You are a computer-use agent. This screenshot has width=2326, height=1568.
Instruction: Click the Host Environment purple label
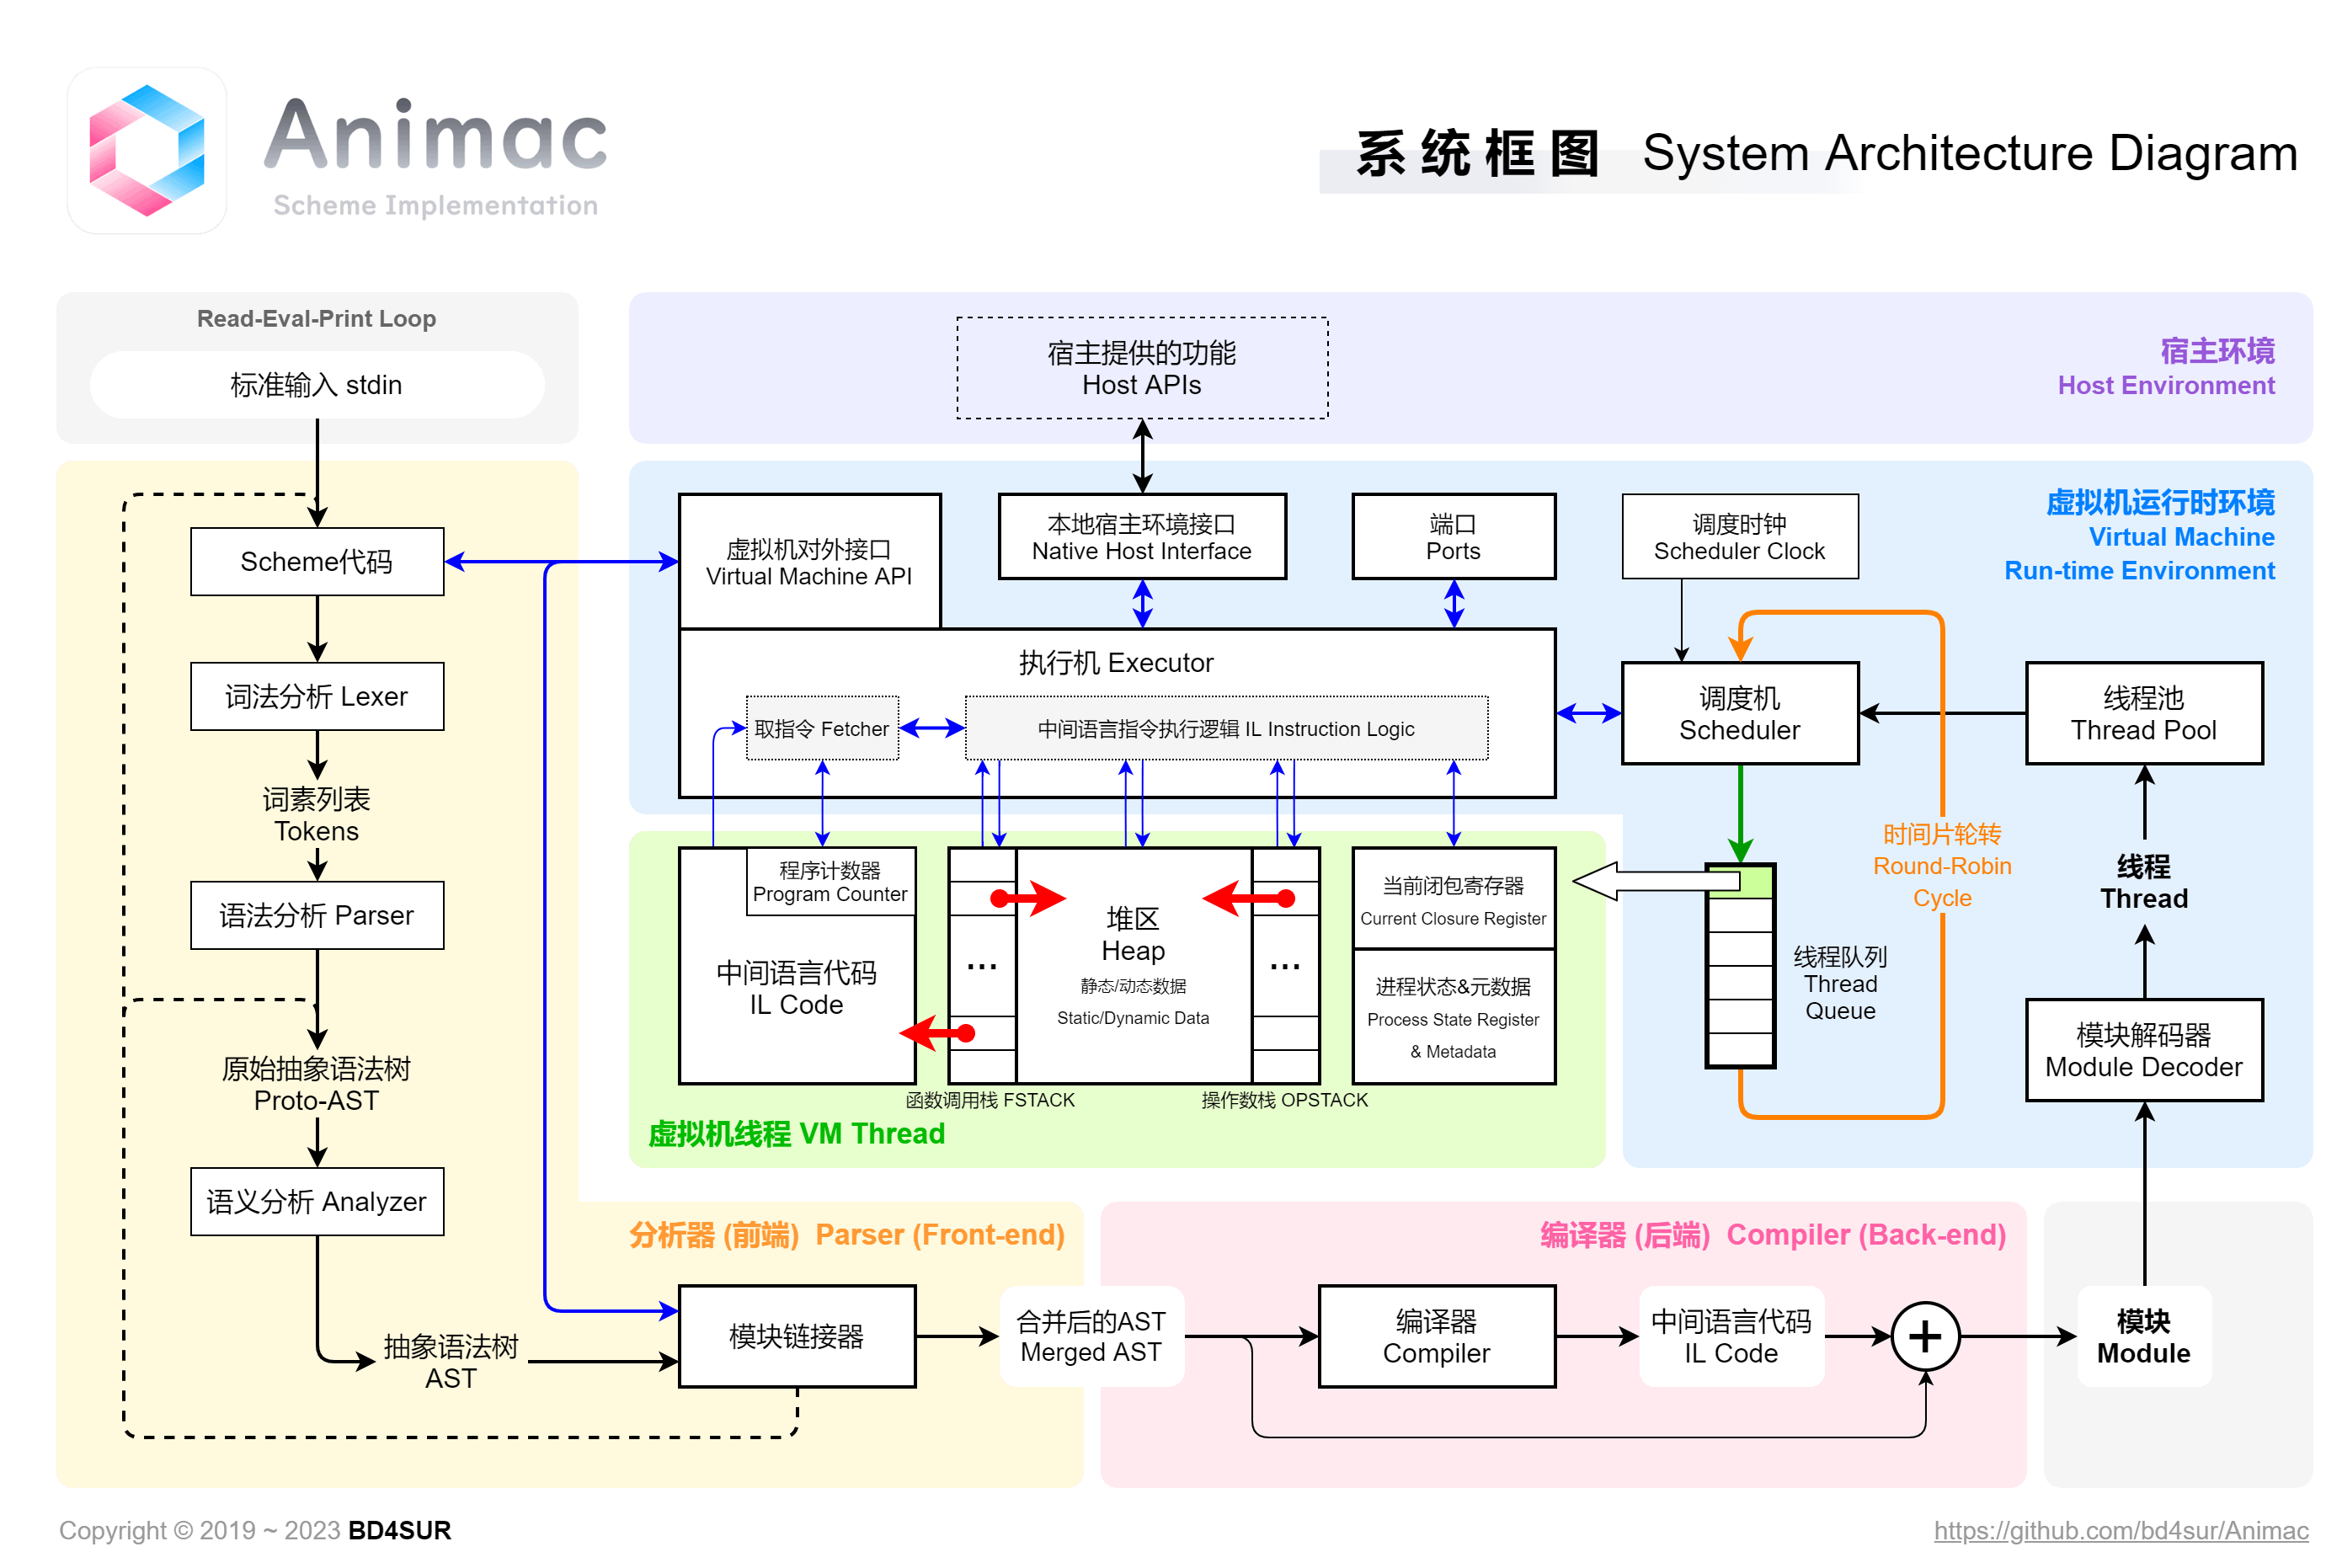2166,367
